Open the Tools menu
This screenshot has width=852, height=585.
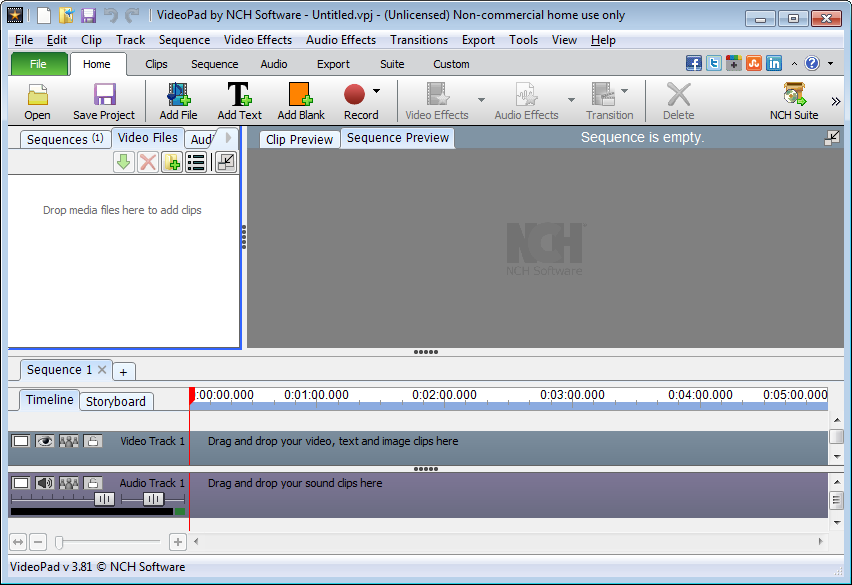click(523, 40)
